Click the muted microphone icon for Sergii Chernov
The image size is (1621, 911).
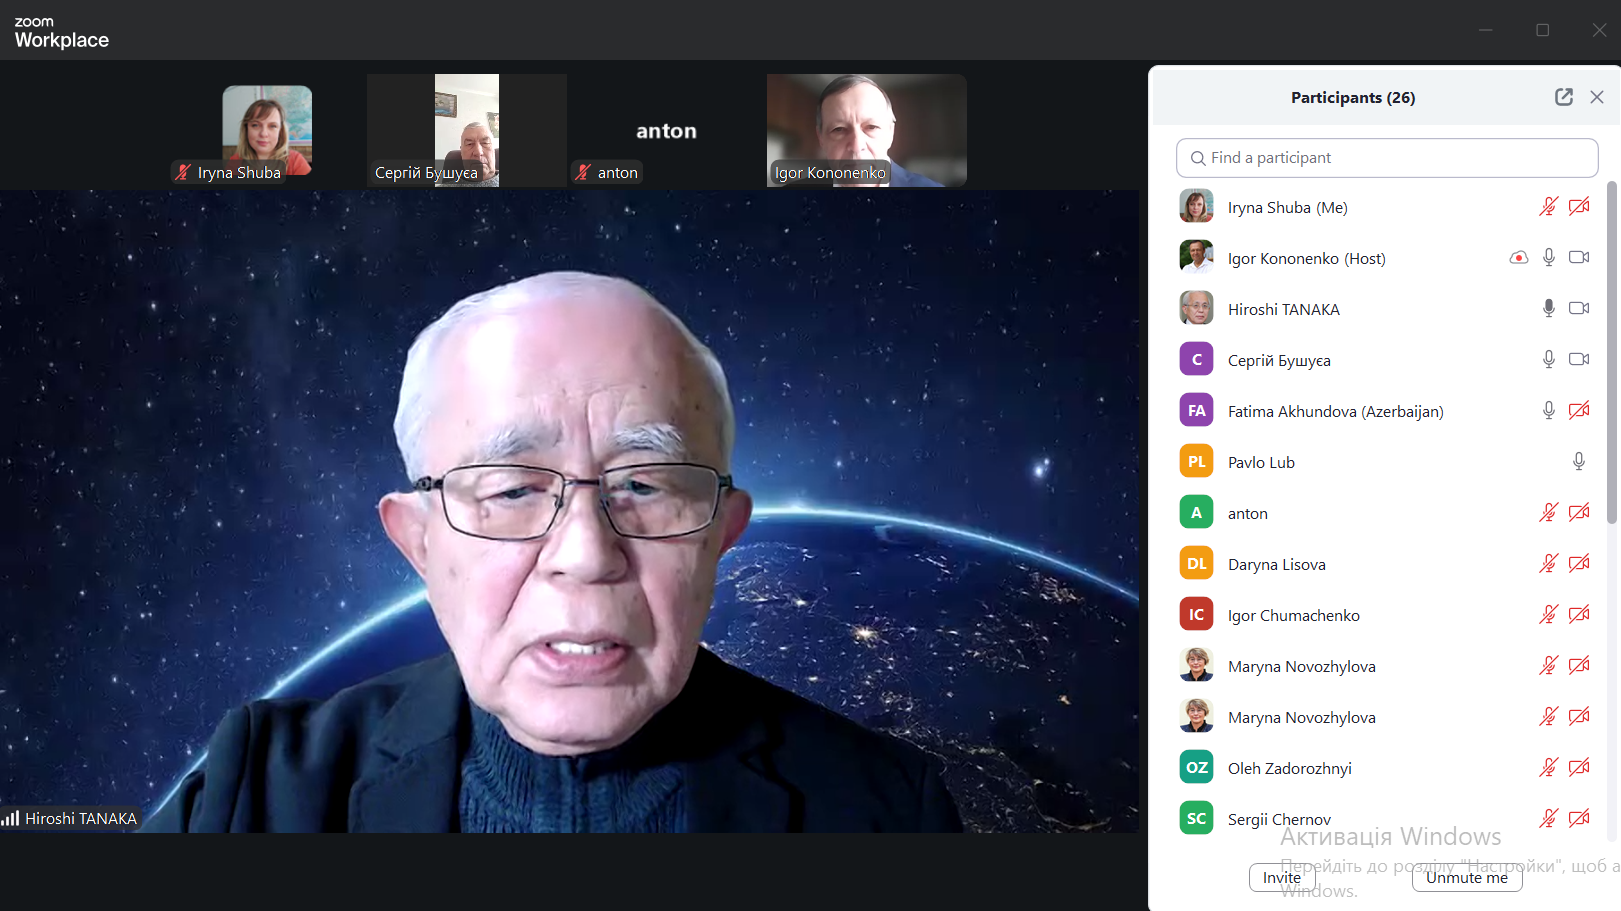click(1548, 819)
